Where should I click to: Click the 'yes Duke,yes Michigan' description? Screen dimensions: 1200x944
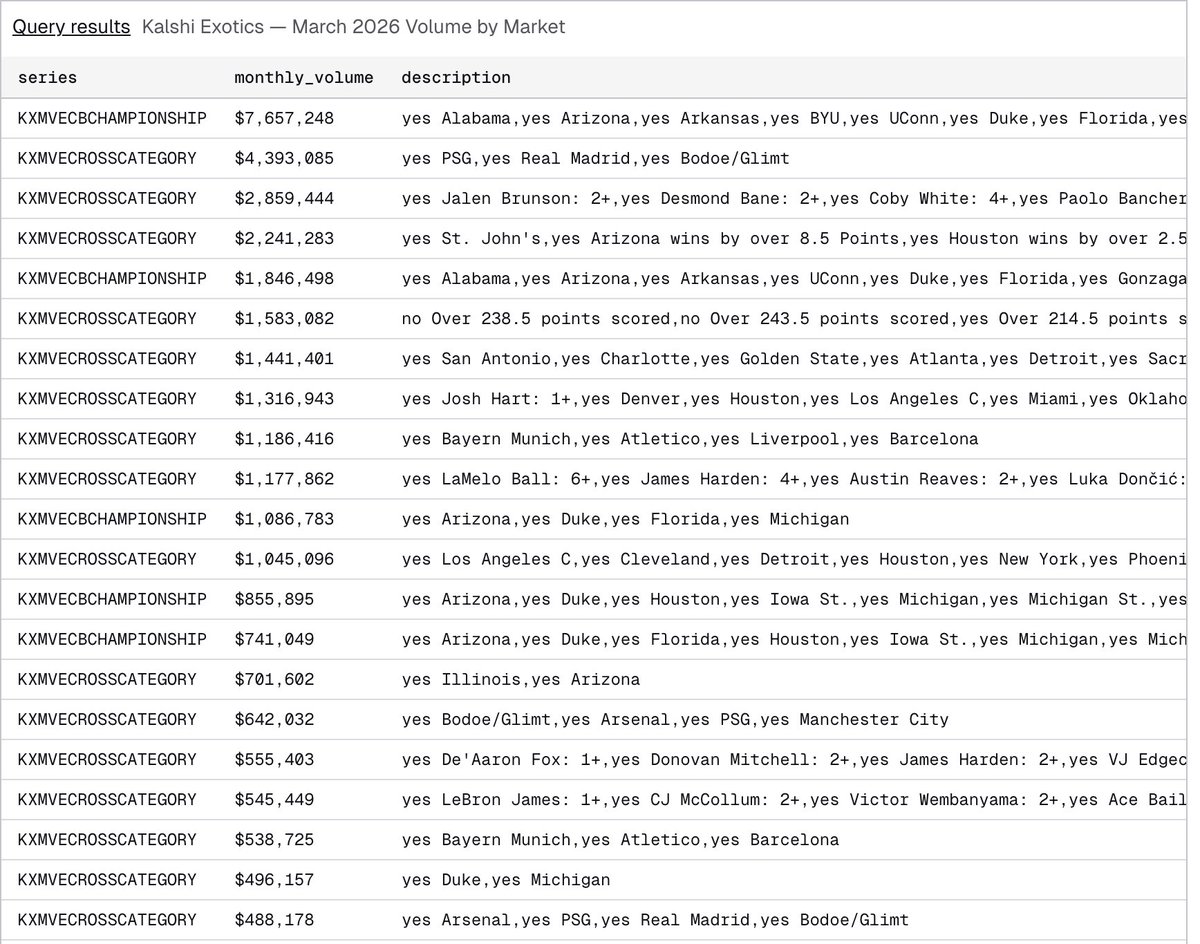tap(505, 879)
